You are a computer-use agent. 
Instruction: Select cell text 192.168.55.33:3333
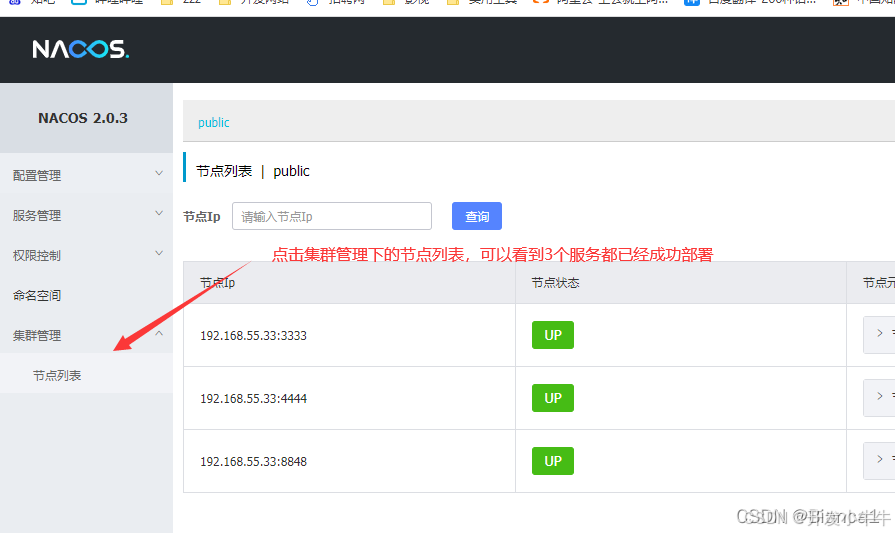point(253,336)
